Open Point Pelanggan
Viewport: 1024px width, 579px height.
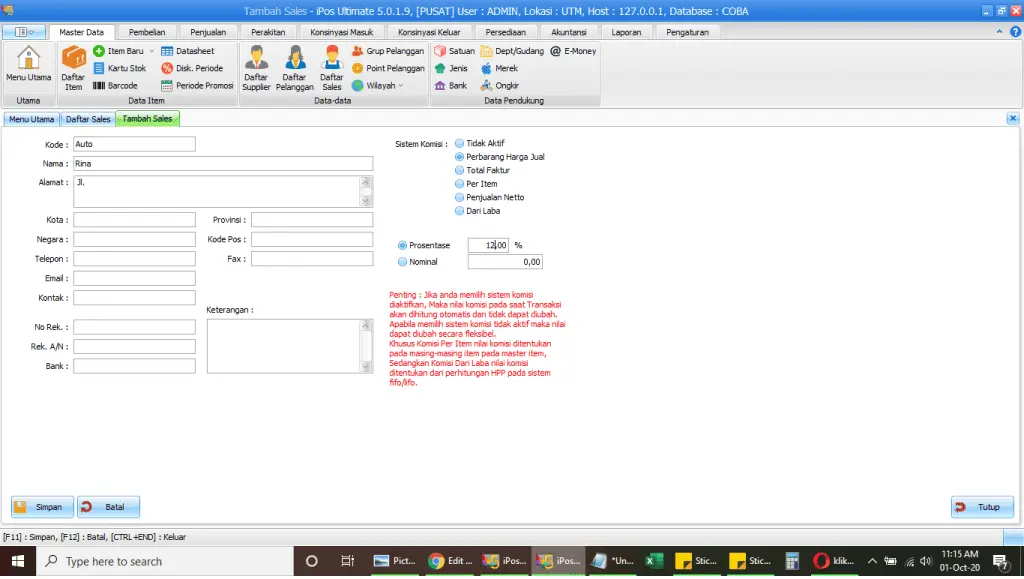click(x=388, y=68)
